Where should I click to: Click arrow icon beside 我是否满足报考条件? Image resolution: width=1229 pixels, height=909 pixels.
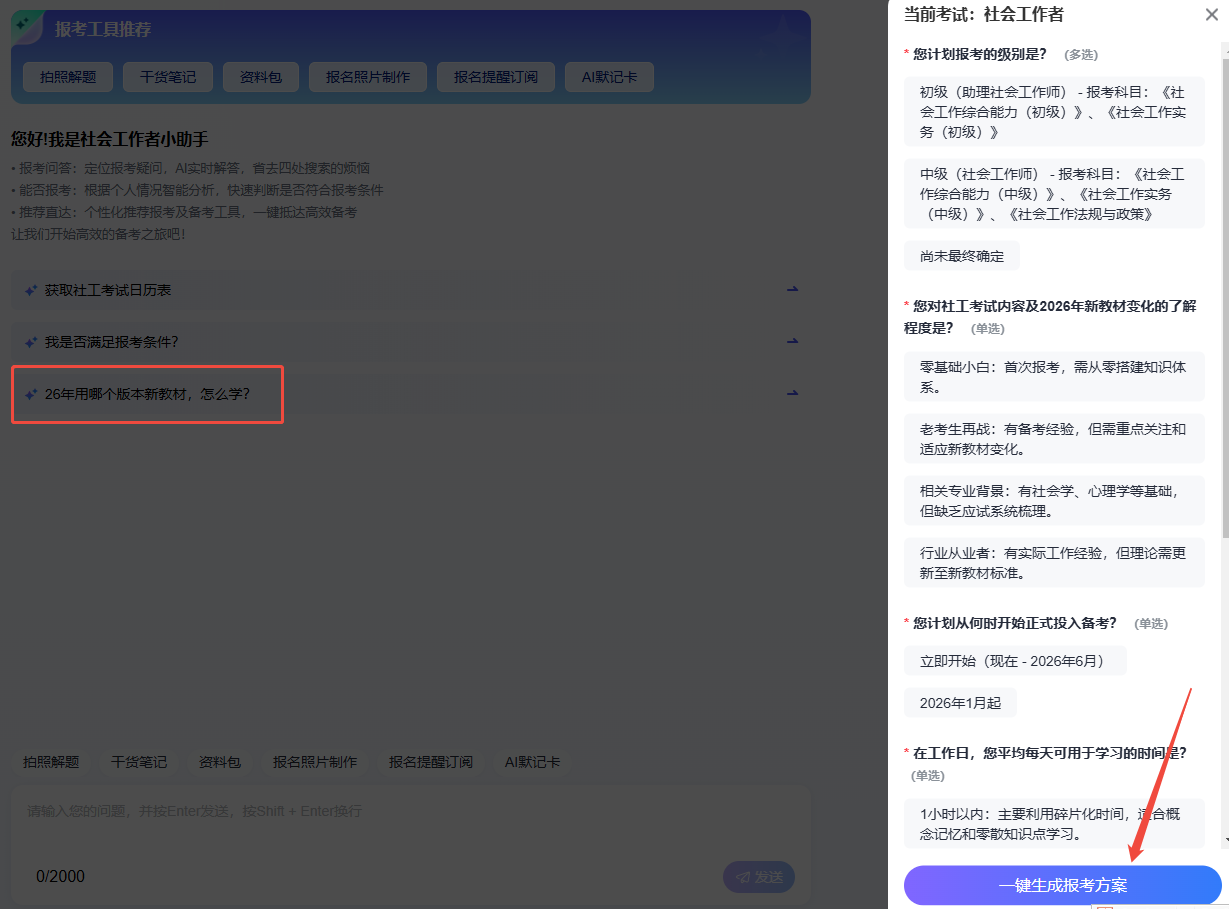pyautogui.click(x=792, y=342)
